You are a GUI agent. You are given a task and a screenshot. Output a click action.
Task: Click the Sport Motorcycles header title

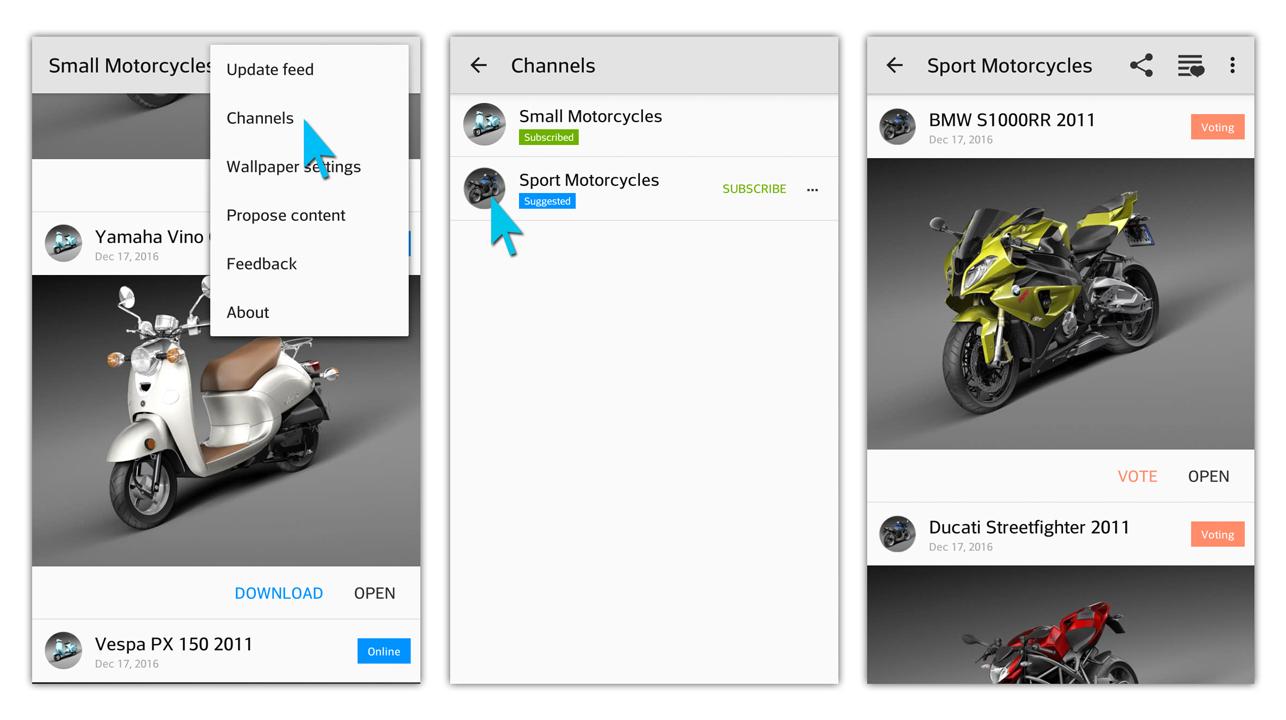tap(1009, 66)
